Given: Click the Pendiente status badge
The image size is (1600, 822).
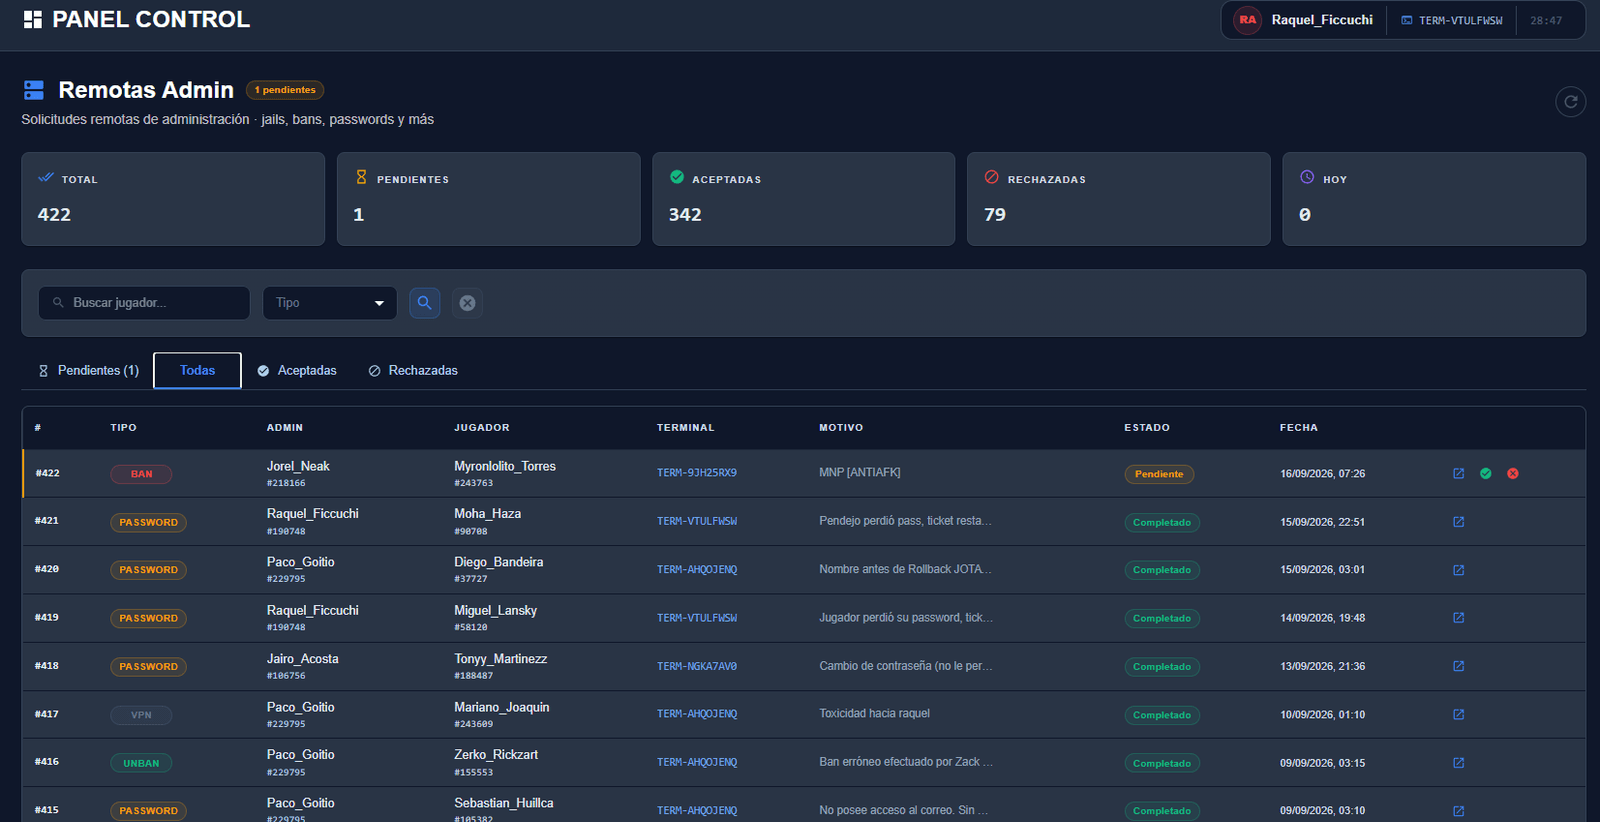Looking at the screenshot, I should tap(1159, 474).
